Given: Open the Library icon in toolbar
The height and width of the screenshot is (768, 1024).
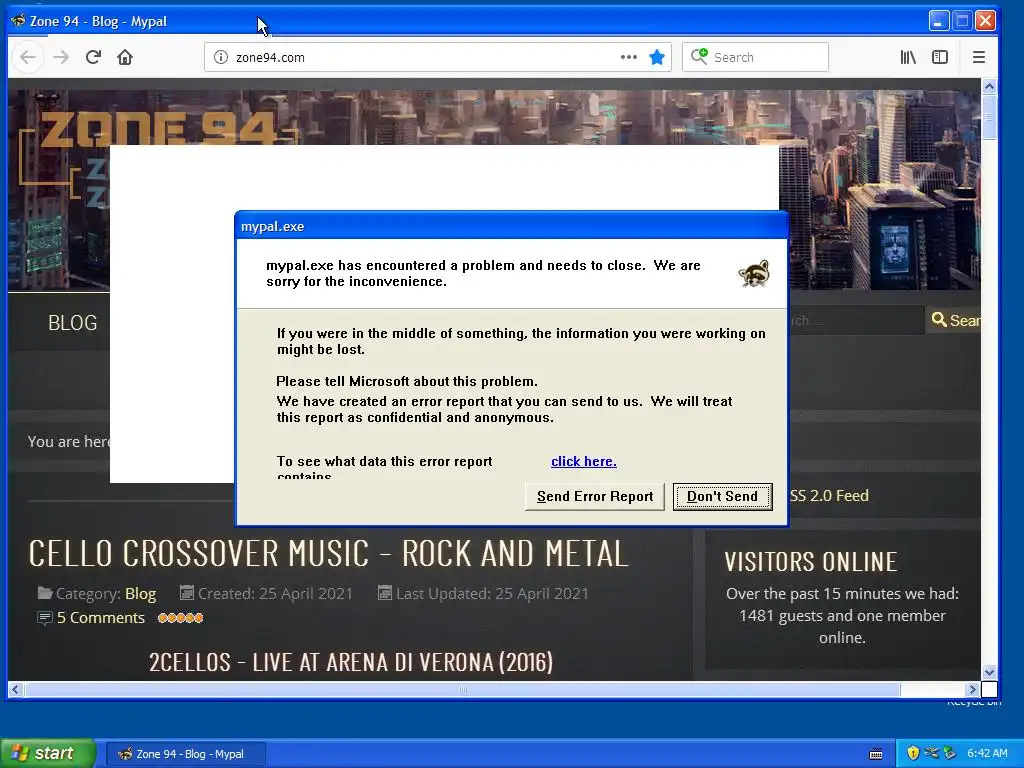Looking at the screenshot, I should pos(908,57).
